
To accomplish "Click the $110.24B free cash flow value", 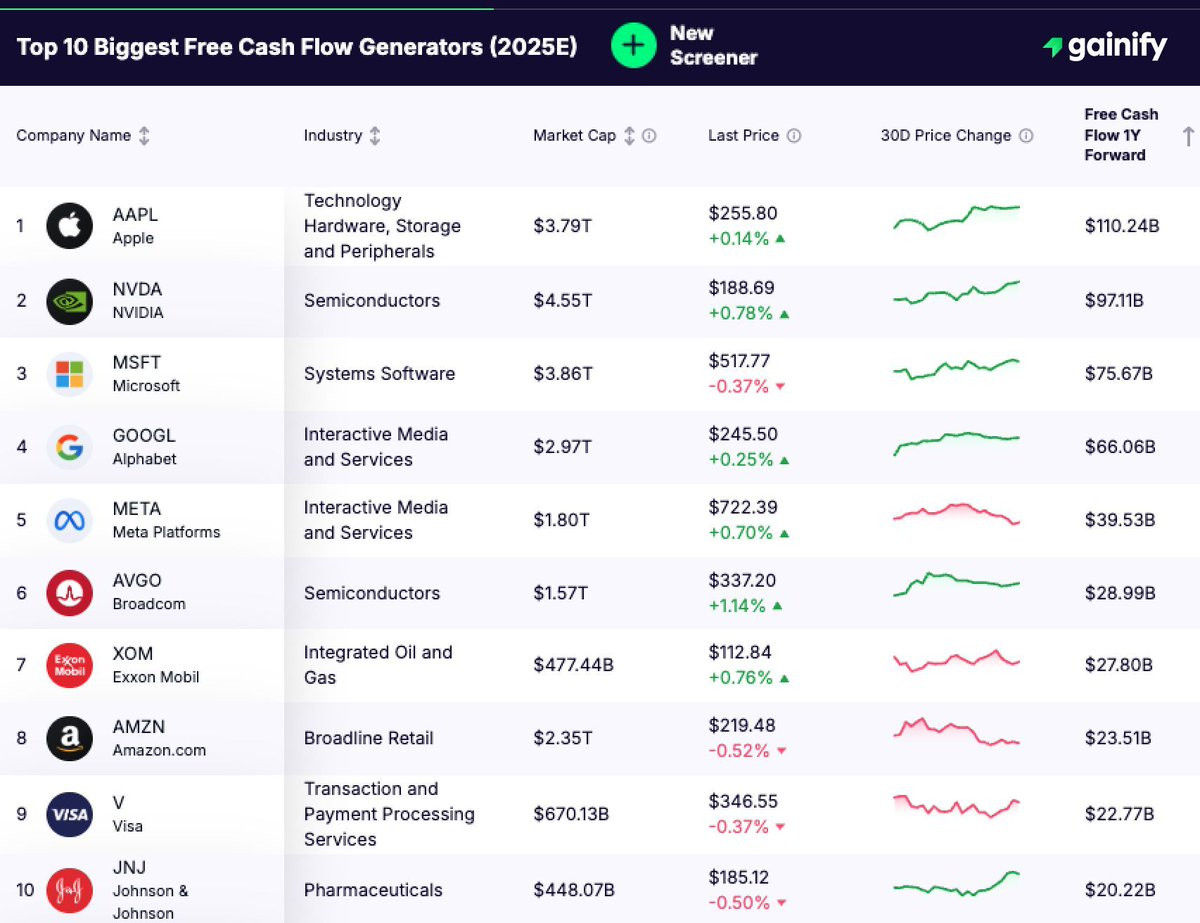I will tap(1122, 226).
